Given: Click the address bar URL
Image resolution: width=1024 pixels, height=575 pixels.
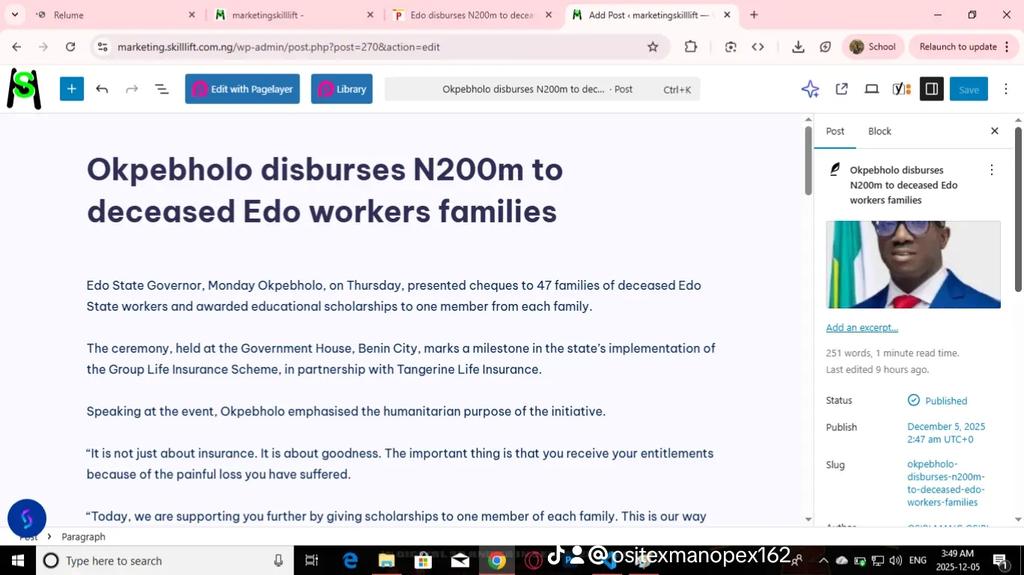Looking at the screenshot, I should (x=278, y=46).
